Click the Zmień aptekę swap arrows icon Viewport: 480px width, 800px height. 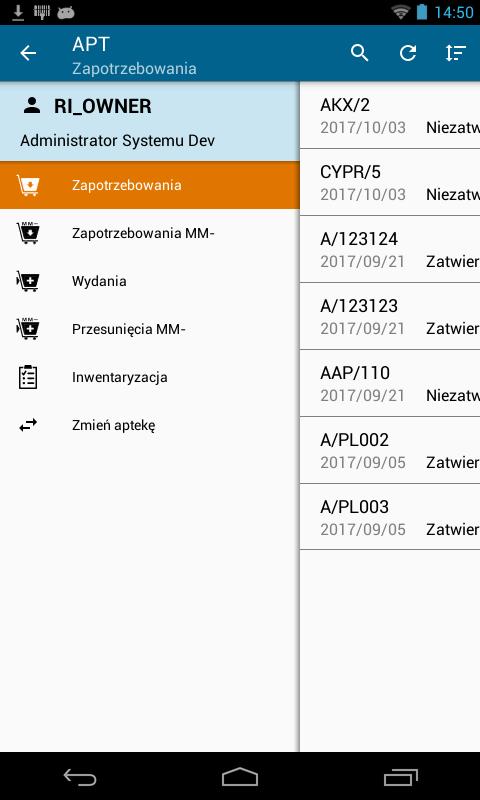click(x=28, y=425)
